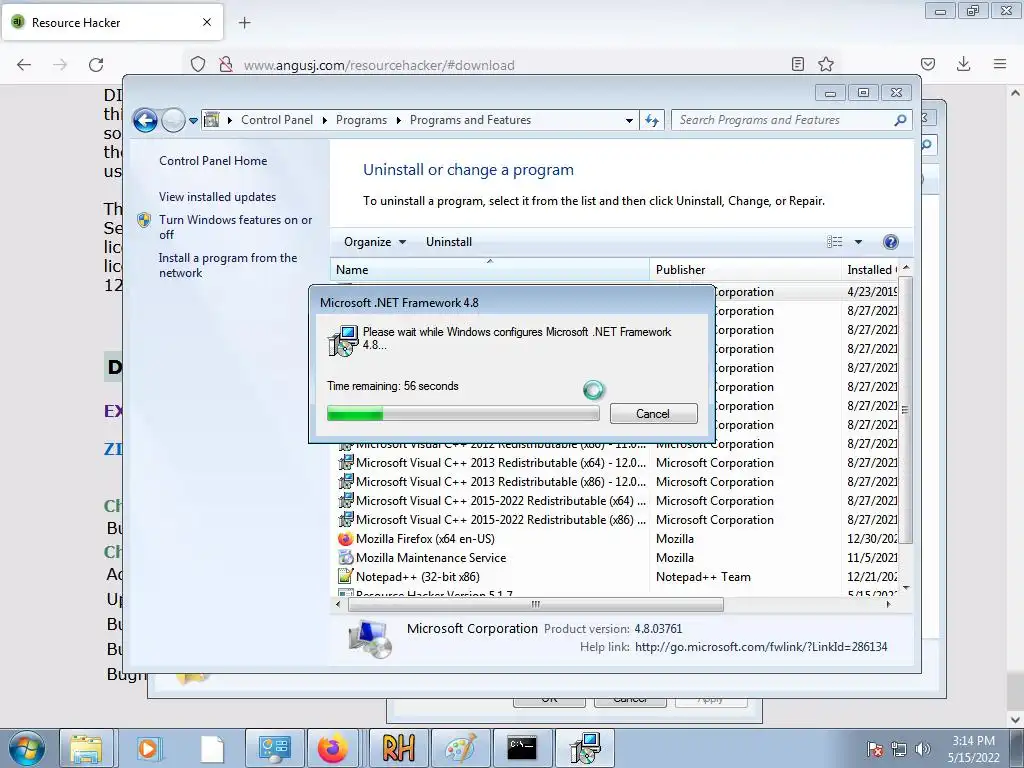1024x768 pixels.
Task: Open Microsoft help link URL in details pane
Action: click(761, 647)
